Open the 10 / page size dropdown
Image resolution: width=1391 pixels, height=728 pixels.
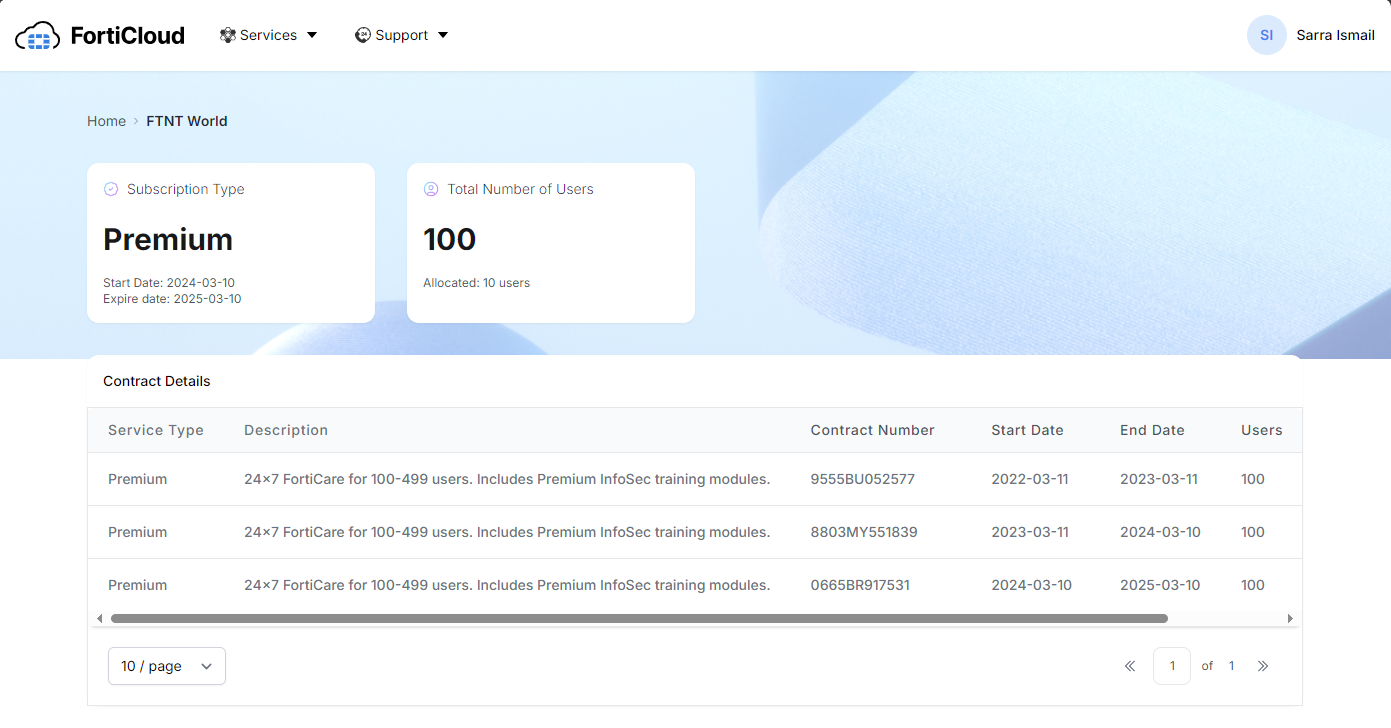167,666
